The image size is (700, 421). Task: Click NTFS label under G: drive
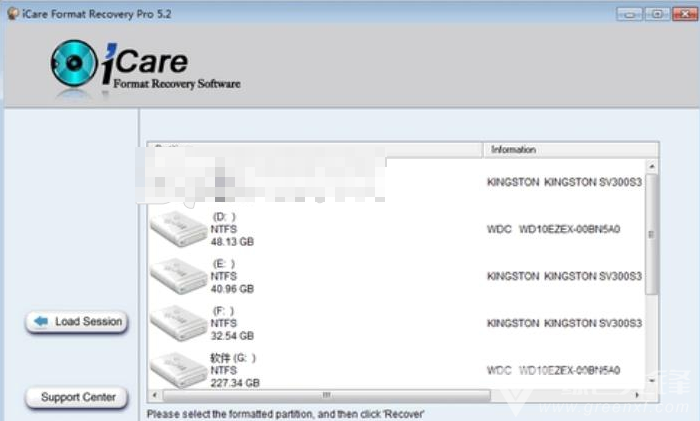224,370
